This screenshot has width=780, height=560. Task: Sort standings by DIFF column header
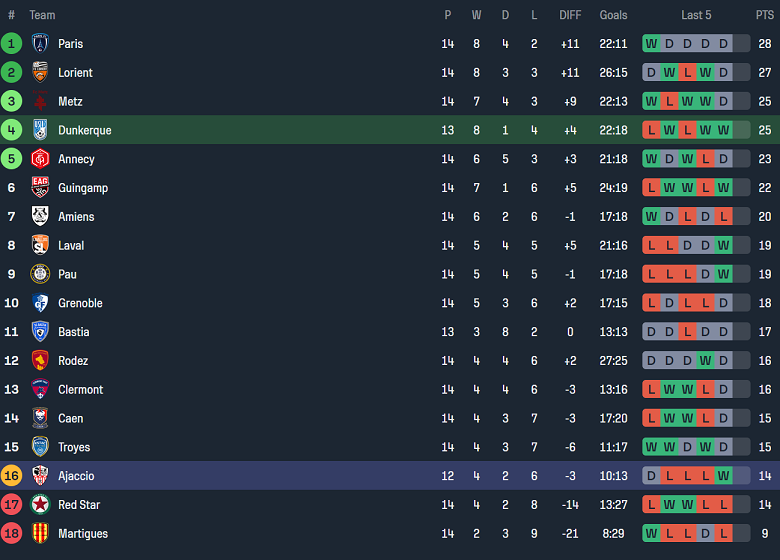click(x=570, y=15)
